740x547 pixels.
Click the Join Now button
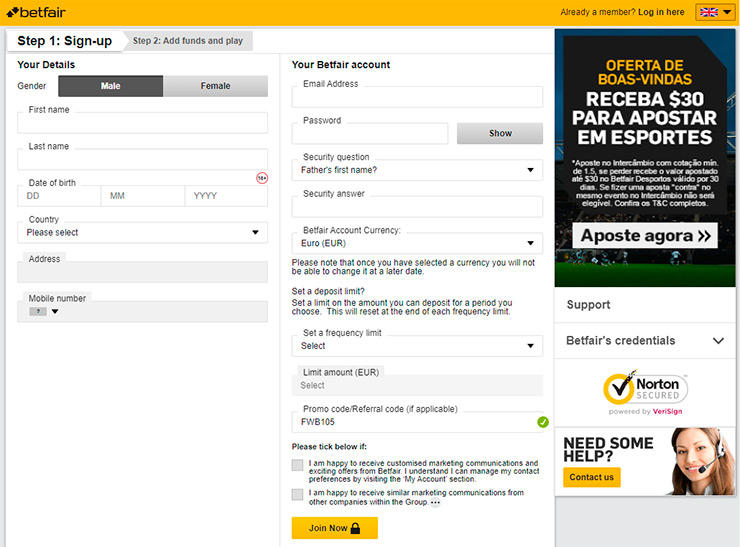point(335,528)
